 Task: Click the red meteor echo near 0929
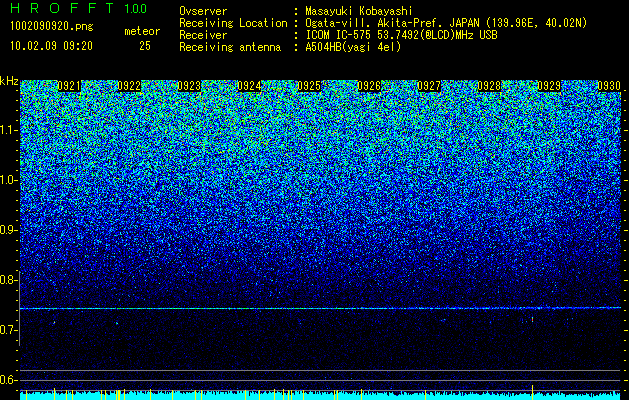[x=532, y=319]
